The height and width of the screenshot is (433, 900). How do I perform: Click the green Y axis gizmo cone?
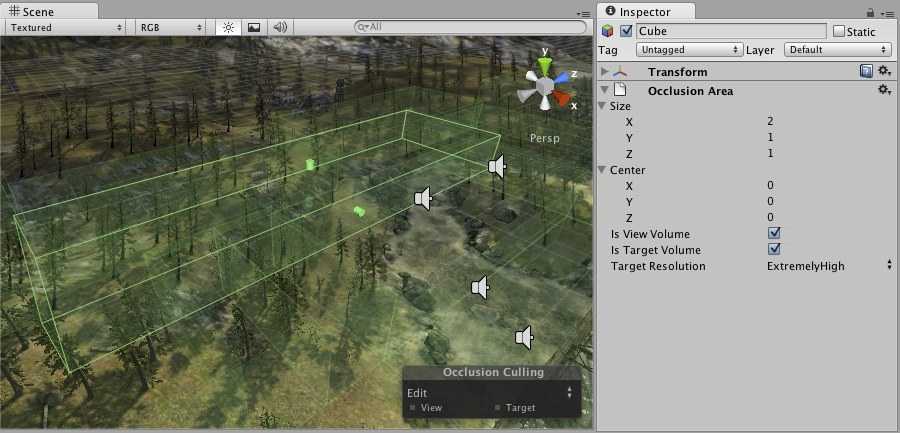coord(545,64)
